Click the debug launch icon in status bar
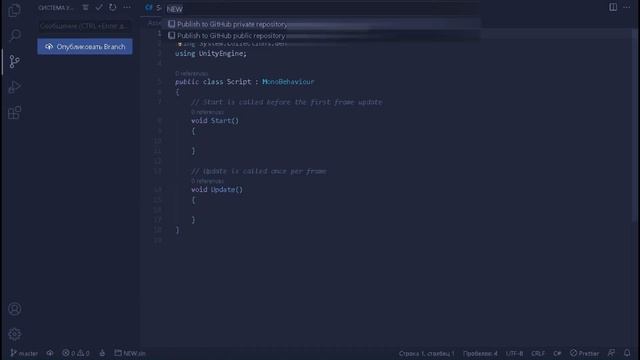640x360 pixels. point(102,353)
